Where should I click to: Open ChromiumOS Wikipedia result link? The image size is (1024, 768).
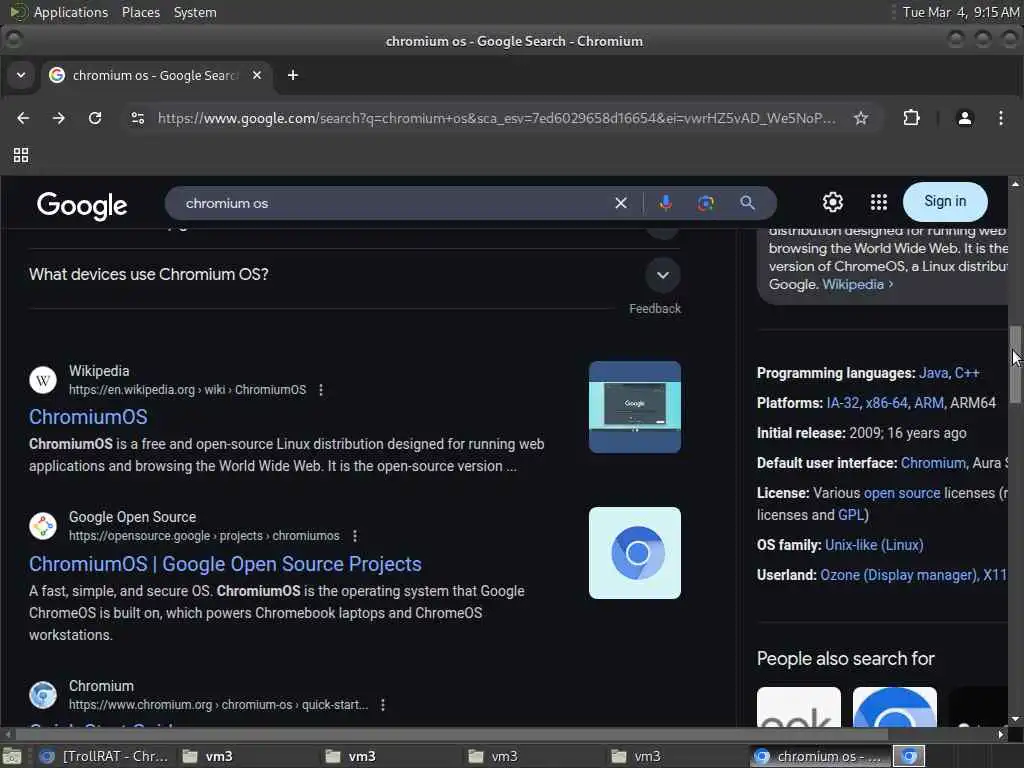pos(88,417)
